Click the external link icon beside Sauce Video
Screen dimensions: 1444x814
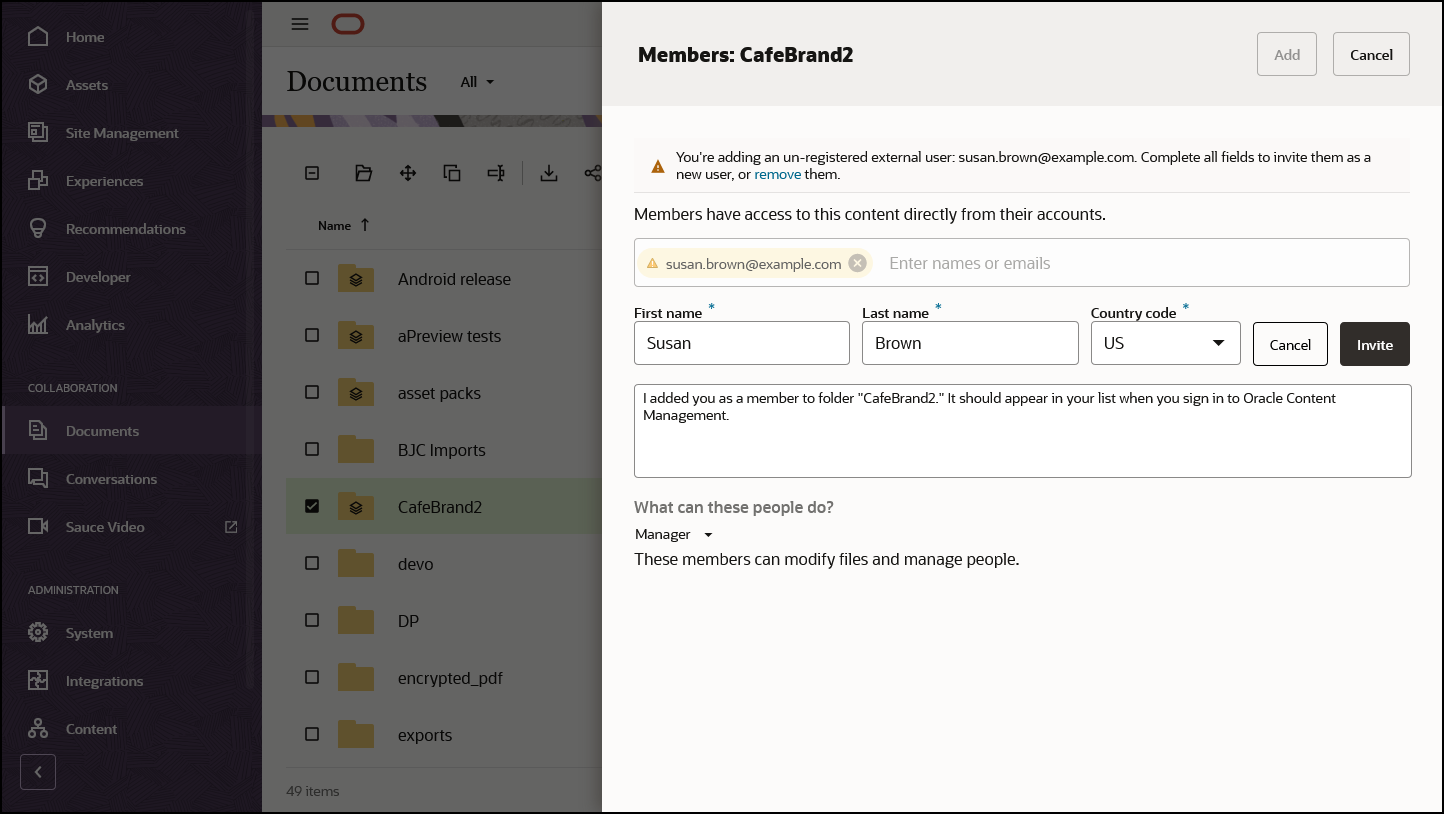pyautogui.click(x=231, y=527)
